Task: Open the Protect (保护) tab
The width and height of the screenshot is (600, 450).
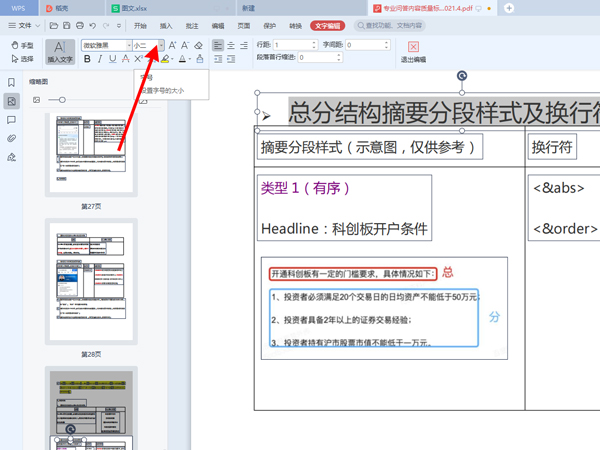Action: pyautogui.click(x=269, y=24)
